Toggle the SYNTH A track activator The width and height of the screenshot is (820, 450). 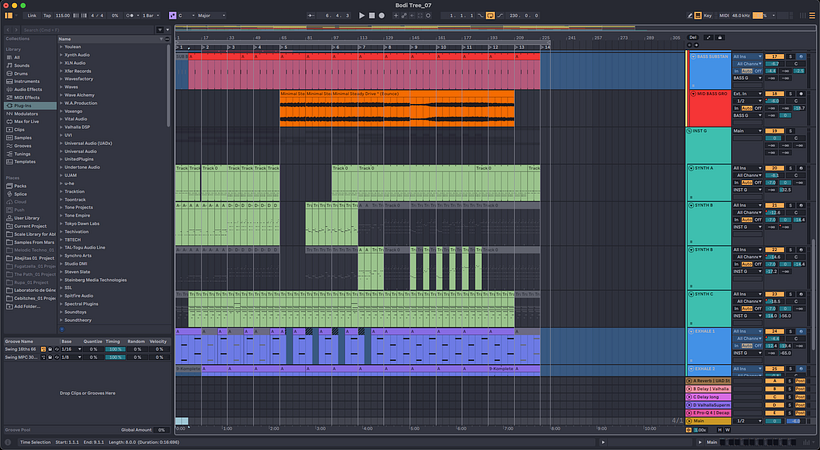[x=777, y=168]
